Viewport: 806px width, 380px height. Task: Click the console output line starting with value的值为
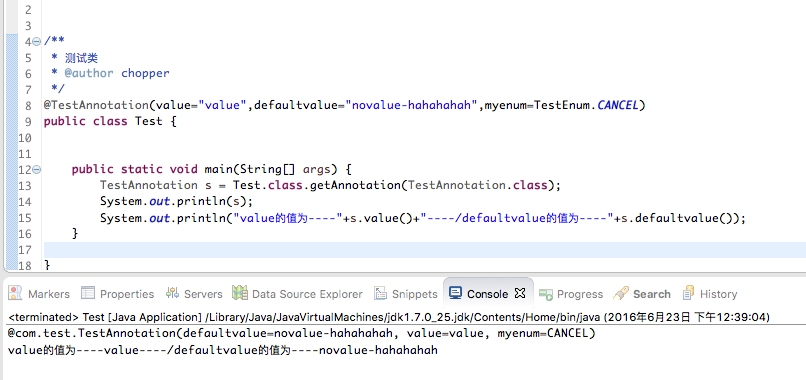[223, 351]
